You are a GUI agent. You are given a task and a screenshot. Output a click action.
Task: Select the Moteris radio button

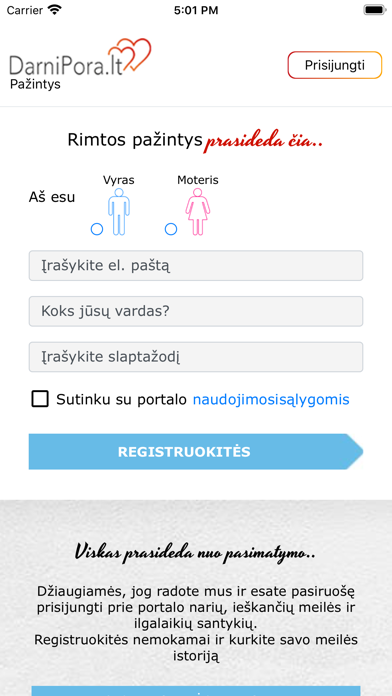[171, 229]
